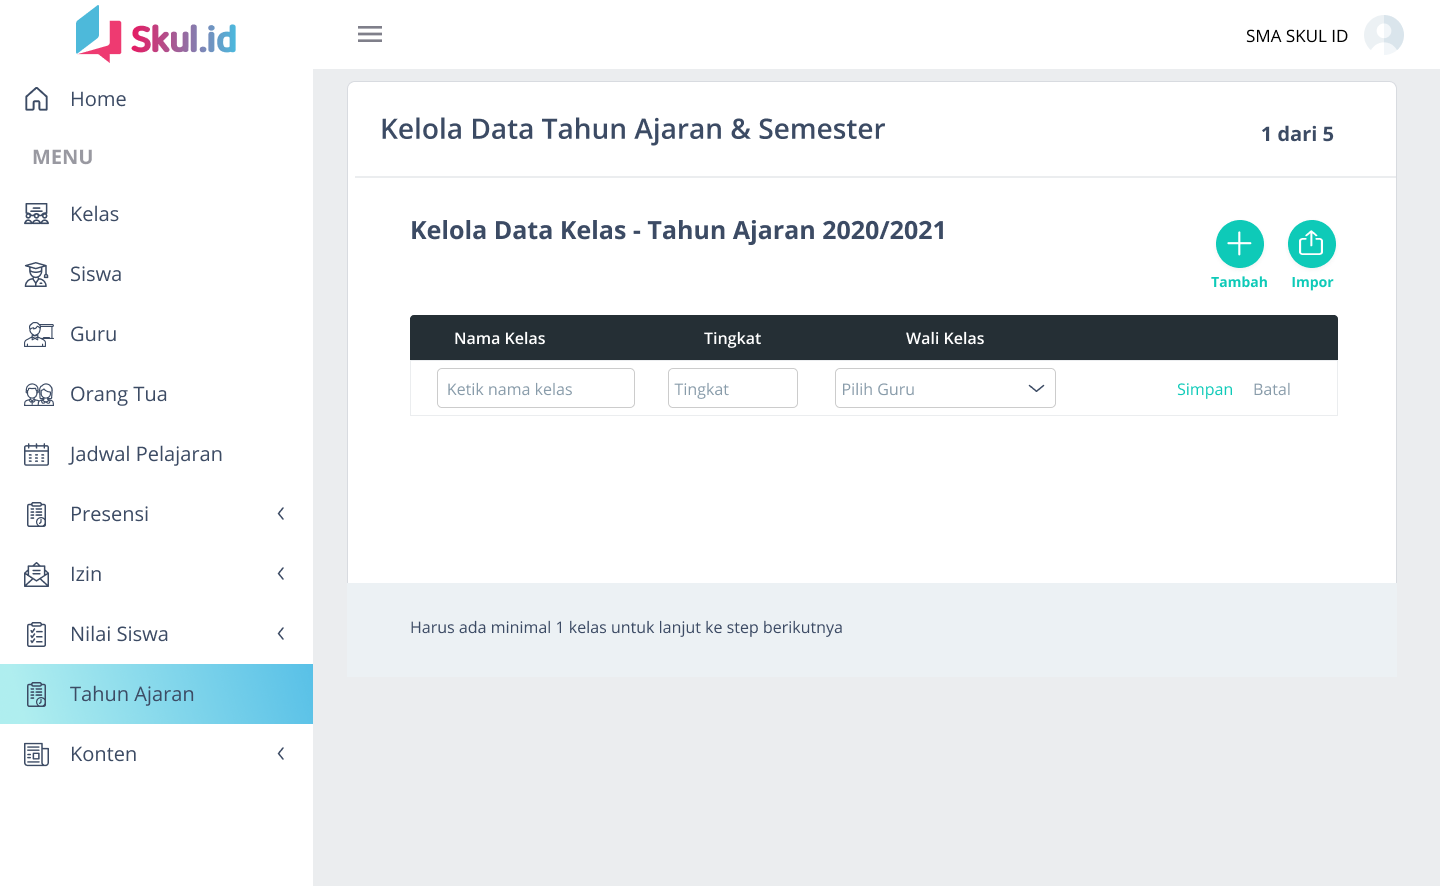
Task: Click the hamburger menu icon
Action: point(370,34)
